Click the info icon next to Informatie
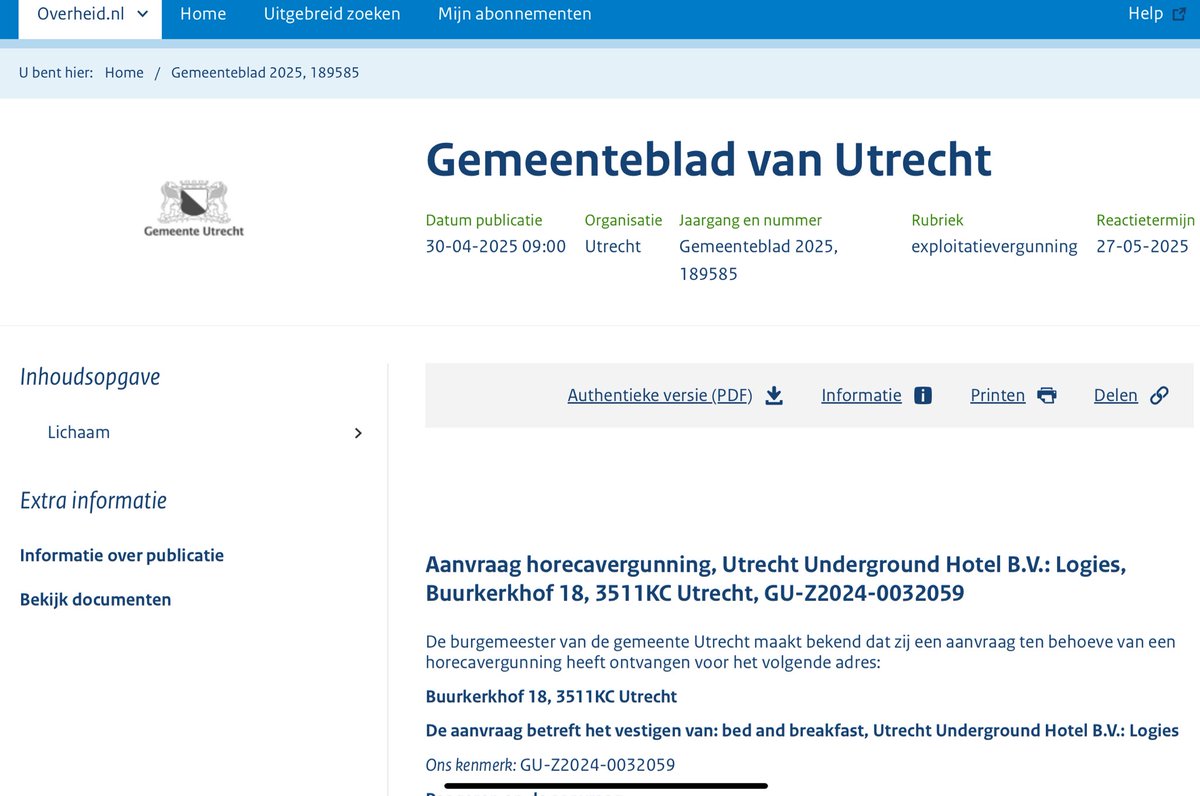Image resolution: width=1200 pixels, height=796 pixels. (923, 395)
